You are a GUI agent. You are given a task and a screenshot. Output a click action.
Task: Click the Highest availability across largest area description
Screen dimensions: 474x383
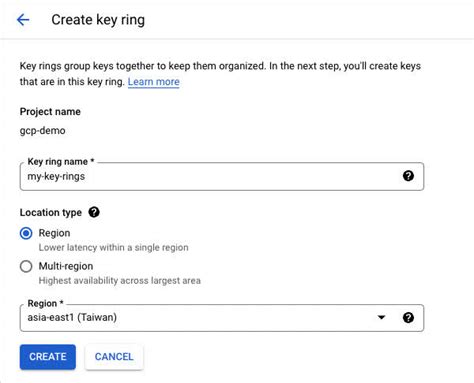120,281
